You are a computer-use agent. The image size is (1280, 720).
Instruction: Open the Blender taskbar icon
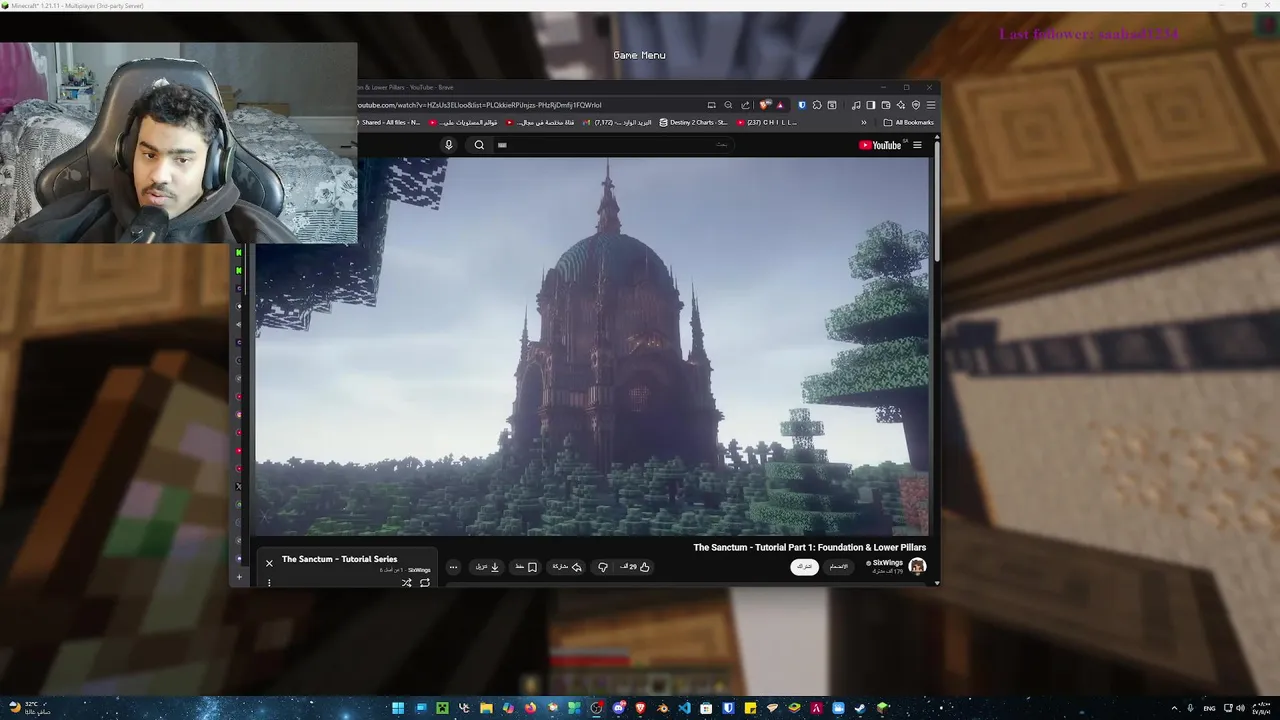point(662,708)
